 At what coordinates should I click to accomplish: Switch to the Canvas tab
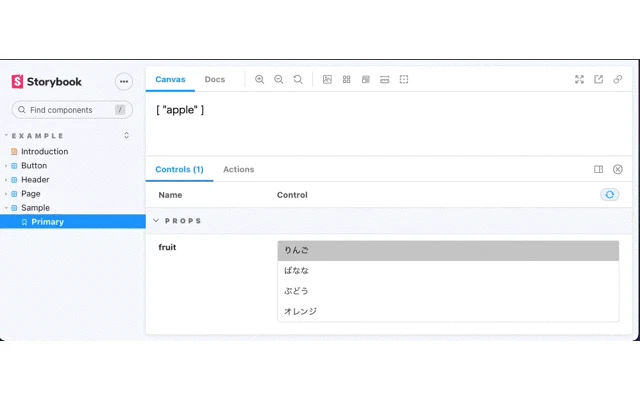[x=170, y=80]
